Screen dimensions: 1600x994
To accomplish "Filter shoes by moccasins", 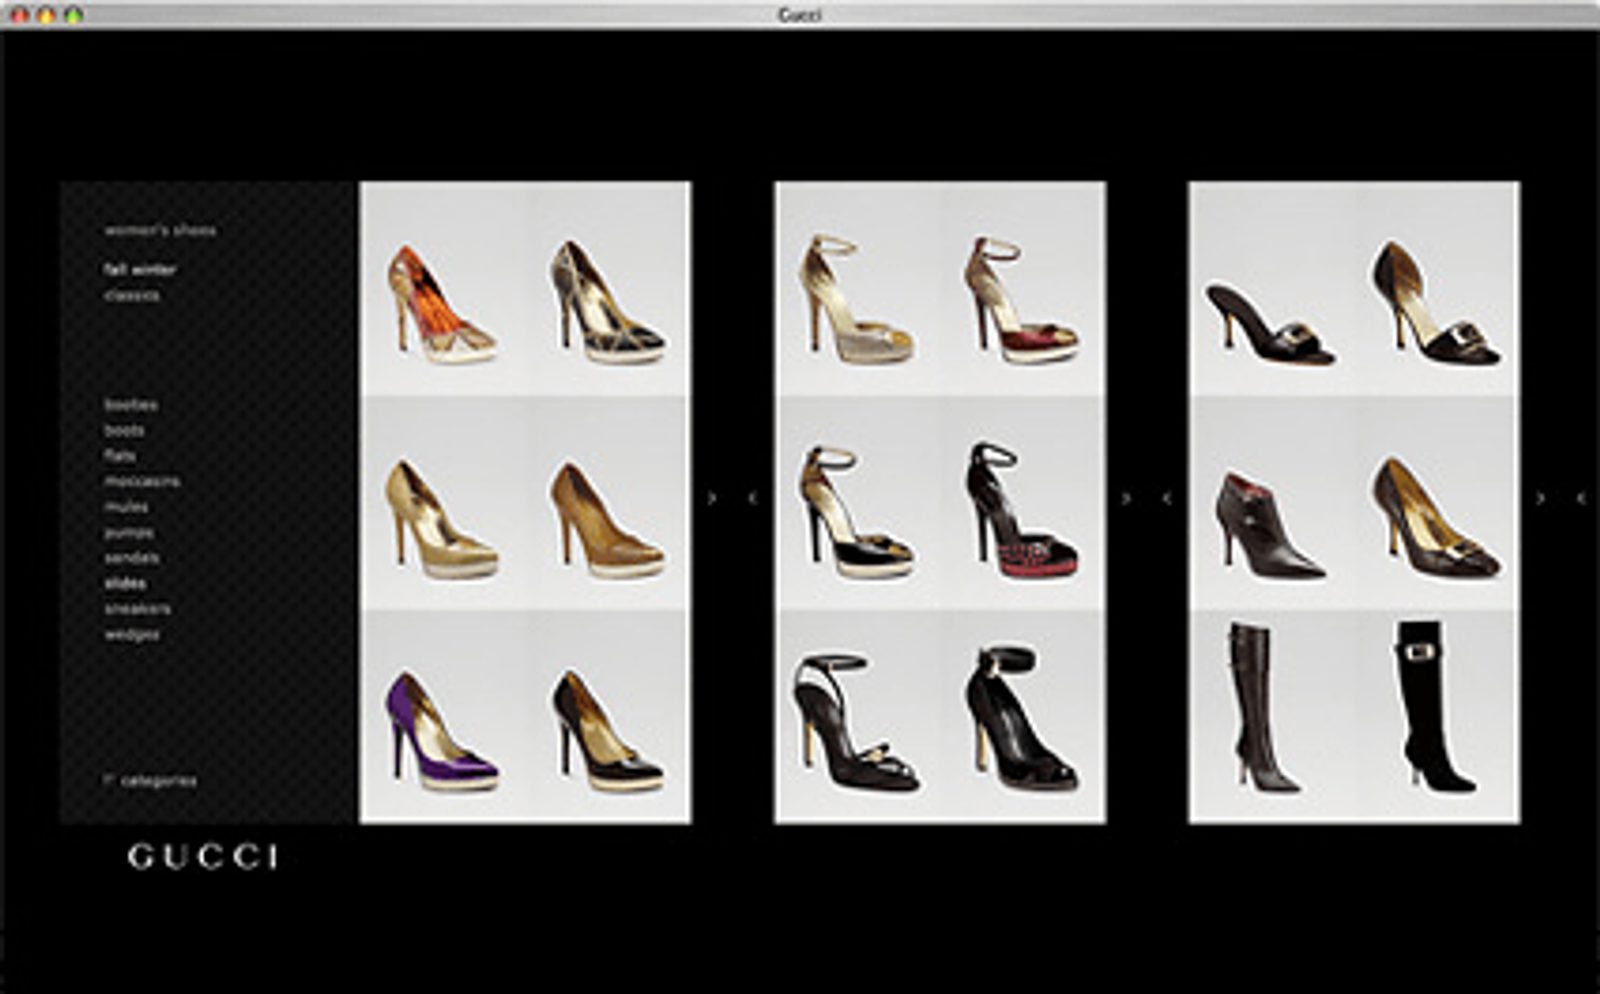I will (143, 481).
